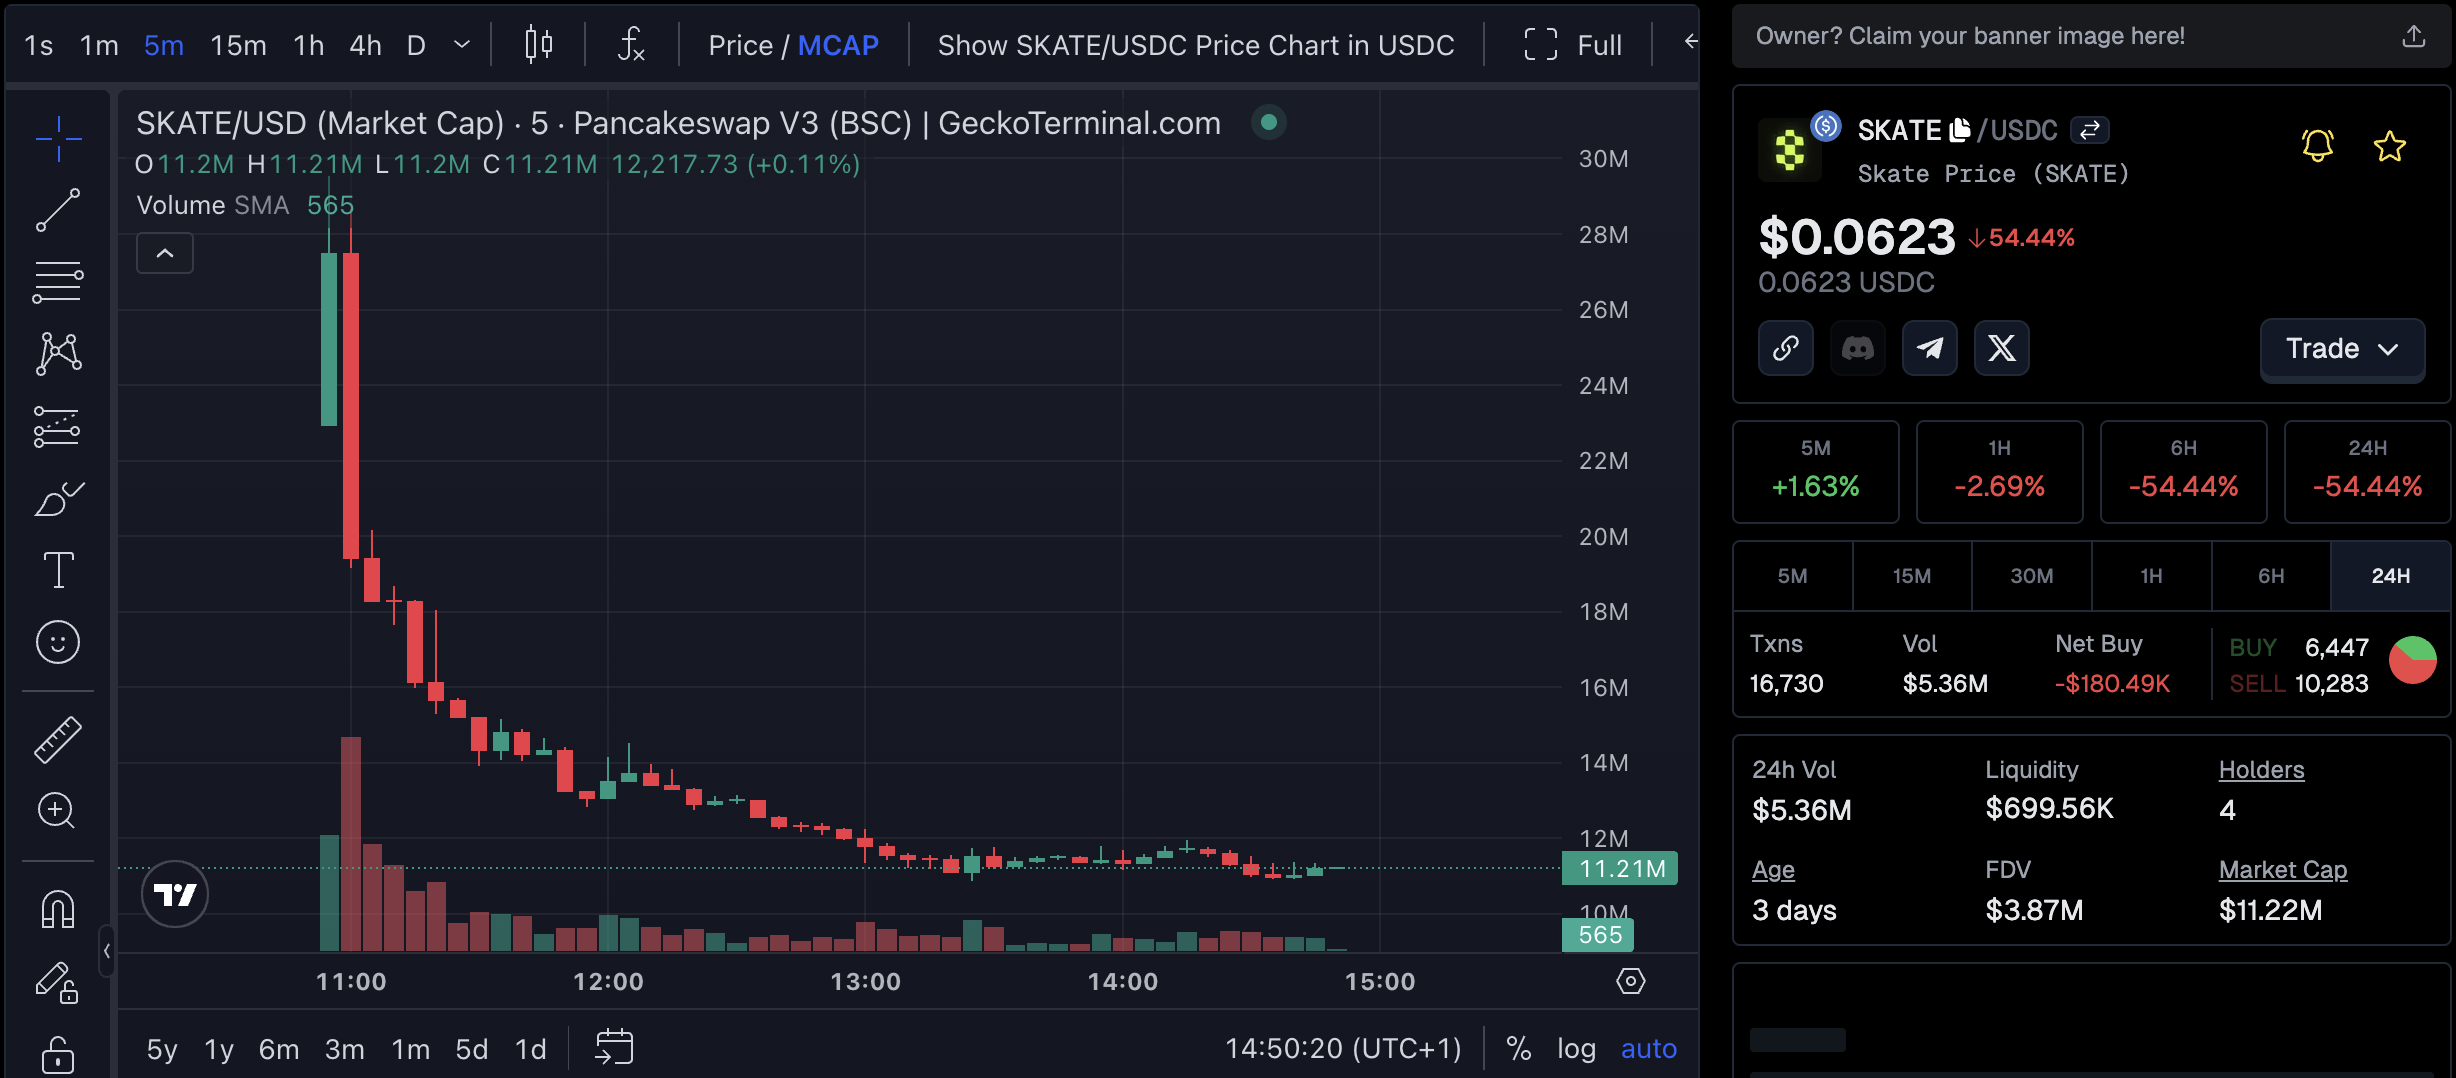Upload a banner image via the claim icon
This screenshot has width=2456, height=1078.
[x=2414, y=36]
